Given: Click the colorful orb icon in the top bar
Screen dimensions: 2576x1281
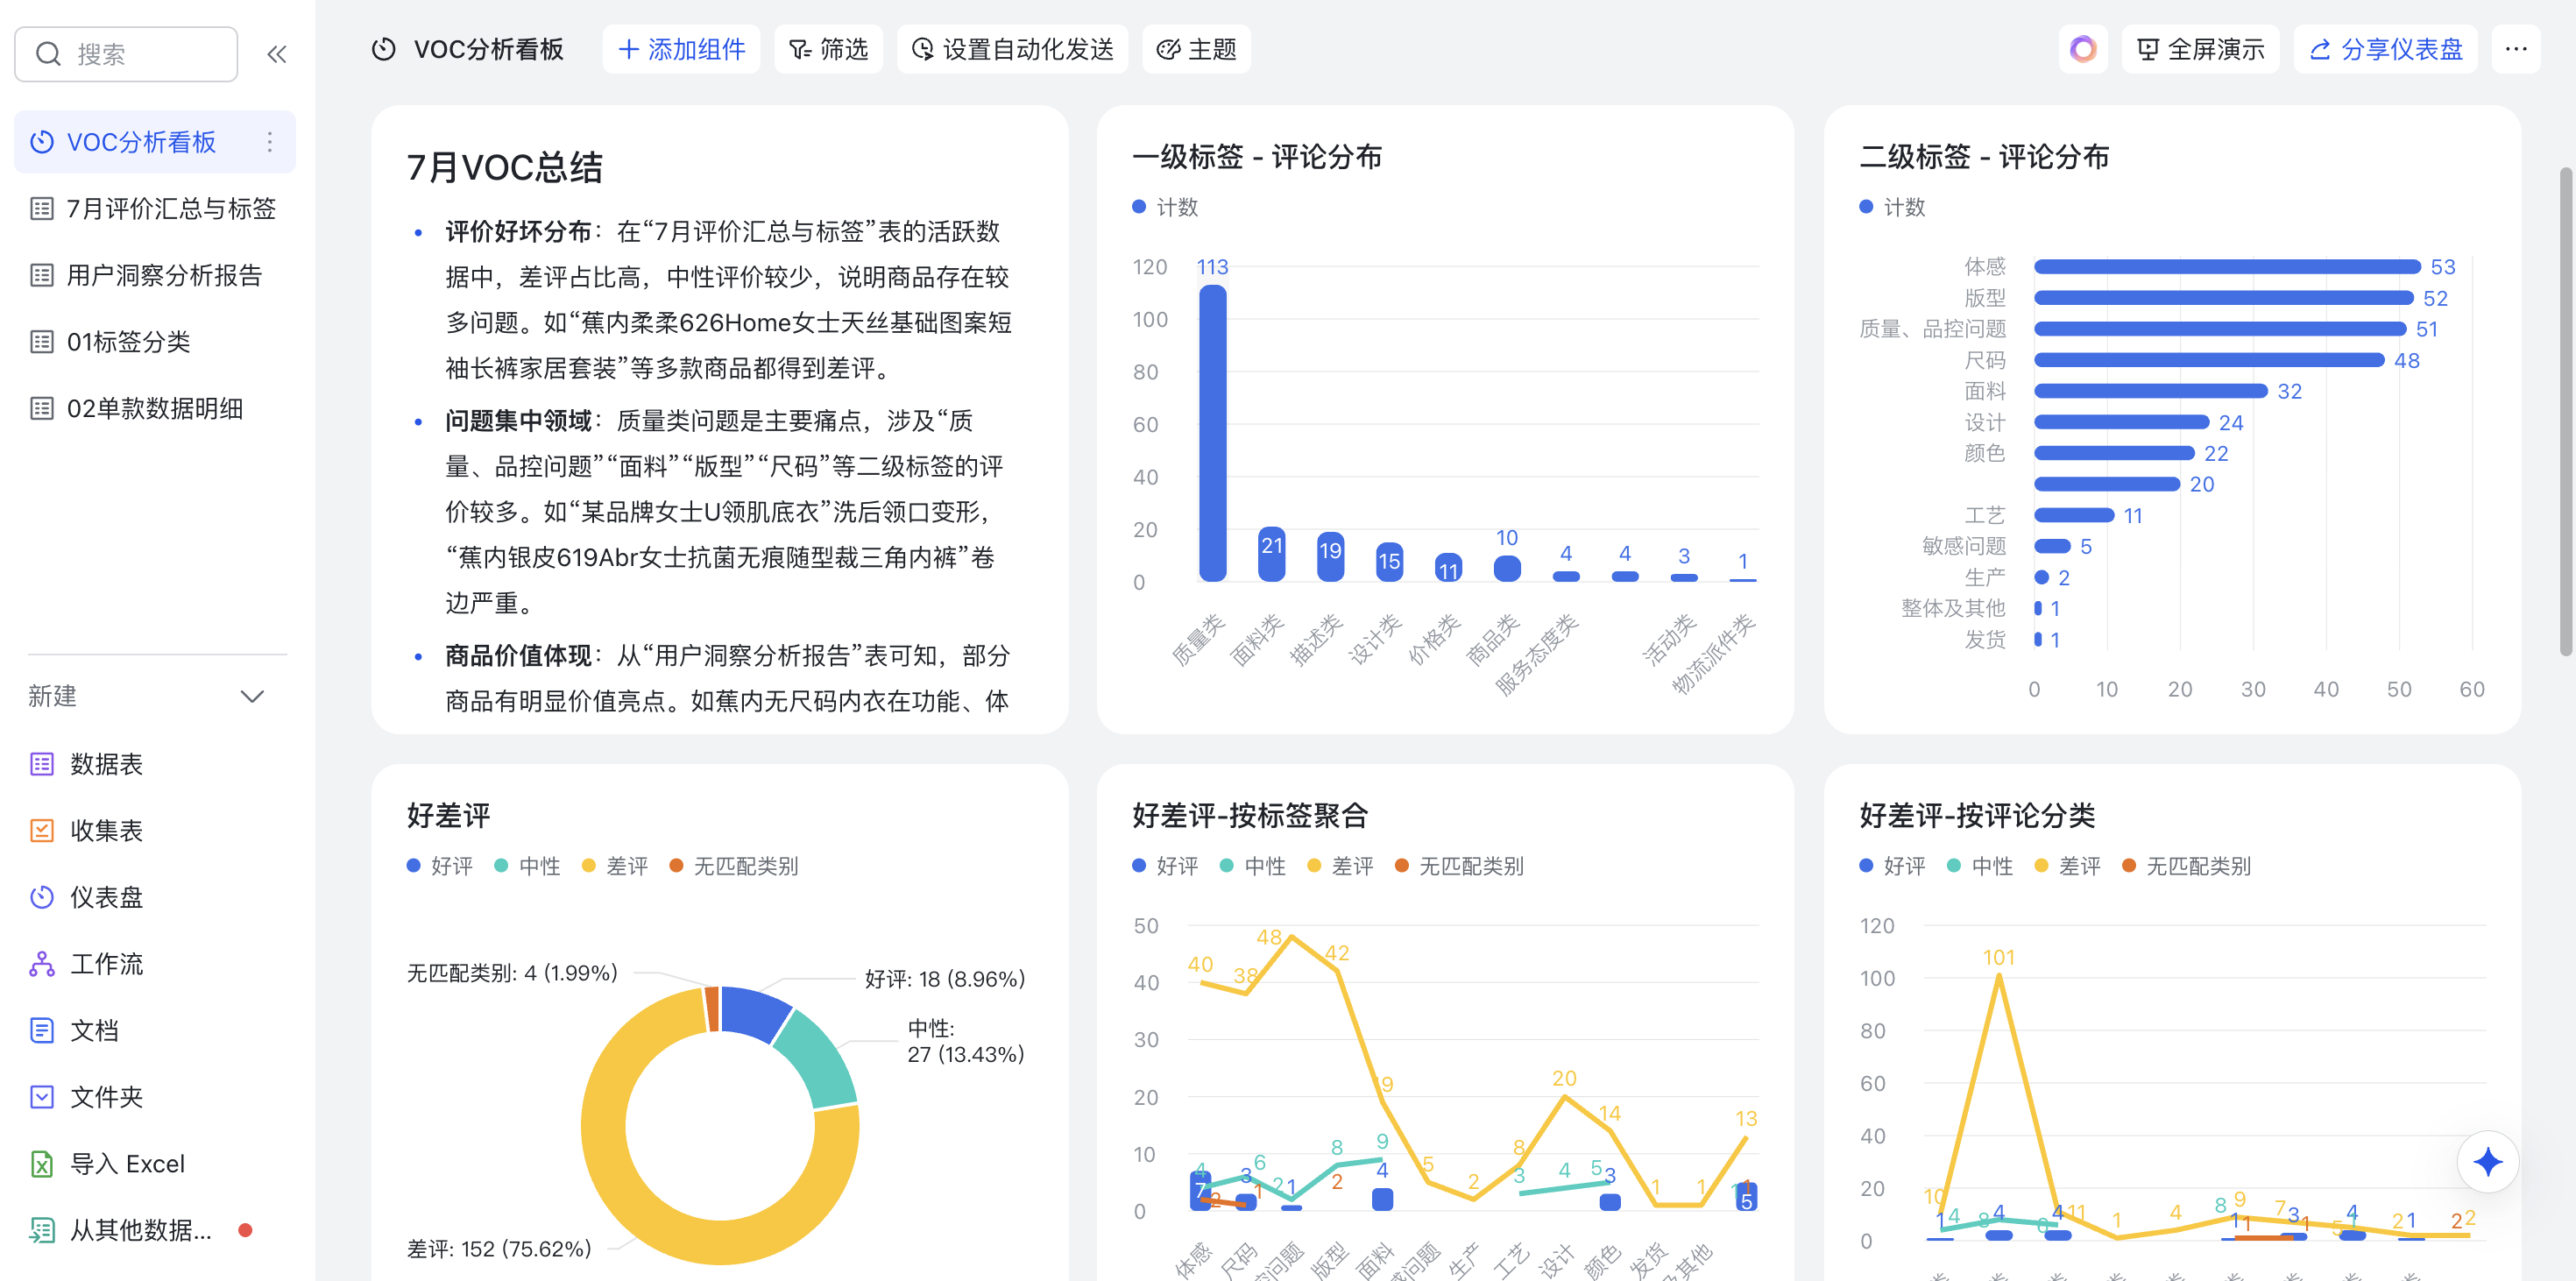Looking at the screenshot, I should [2084, 48].
